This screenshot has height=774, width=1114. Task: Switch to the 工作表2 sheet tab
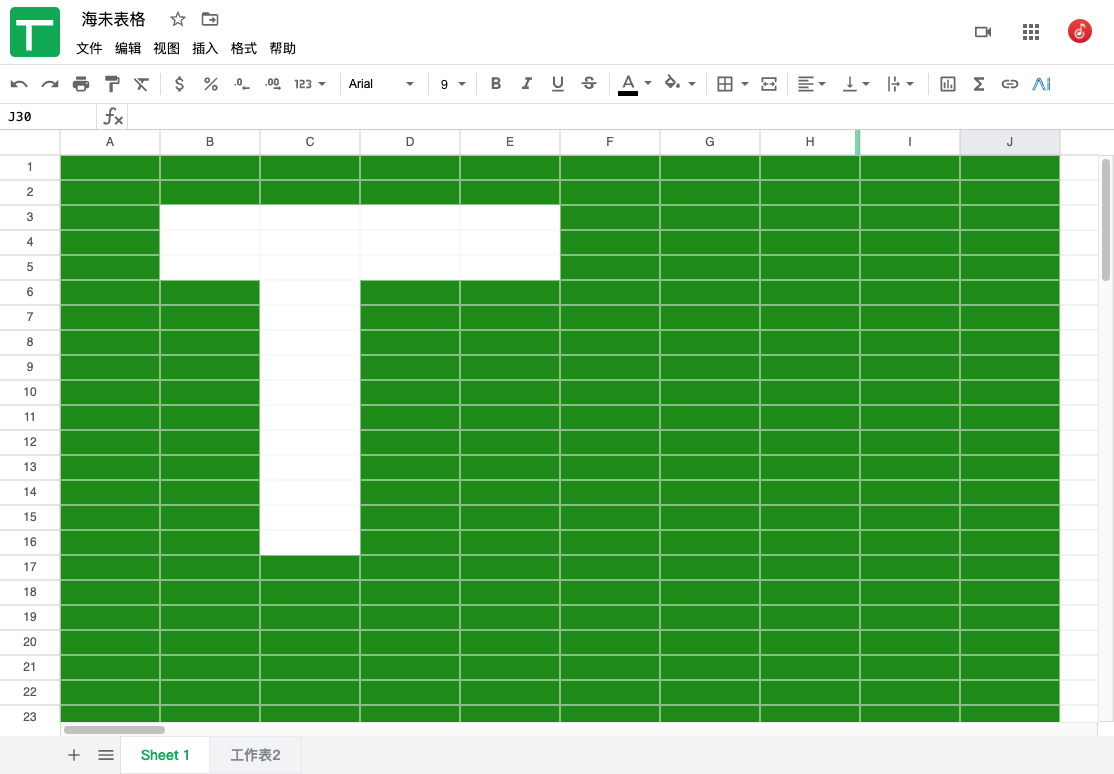tap(255, 755)
